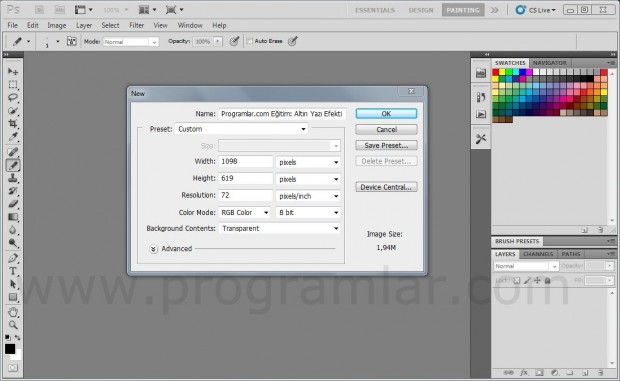Viewport: 620px width, 381px height.
Task: Toggle lock transparent pixels in Layers
Action: point(517,281)
